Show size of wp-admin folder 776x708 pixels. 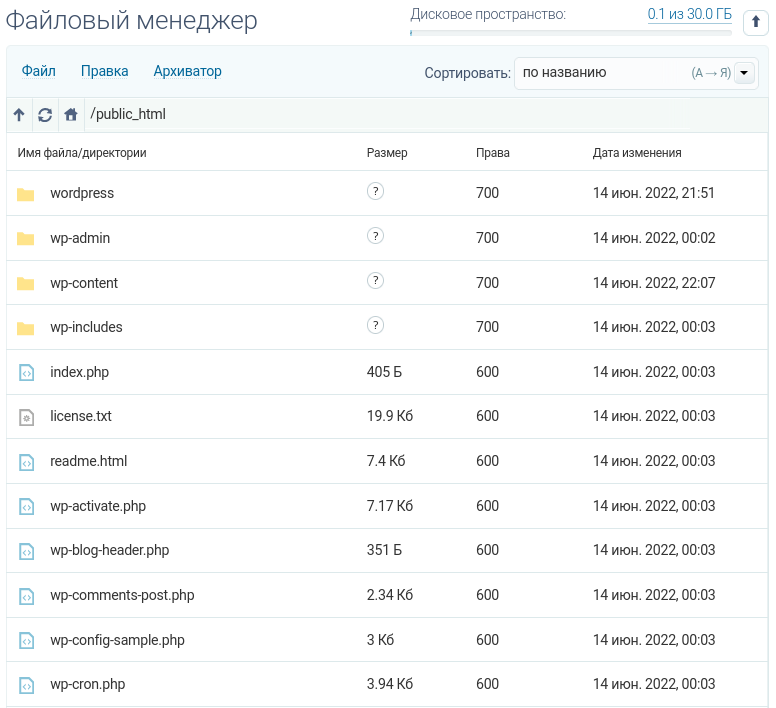[375, 236]
